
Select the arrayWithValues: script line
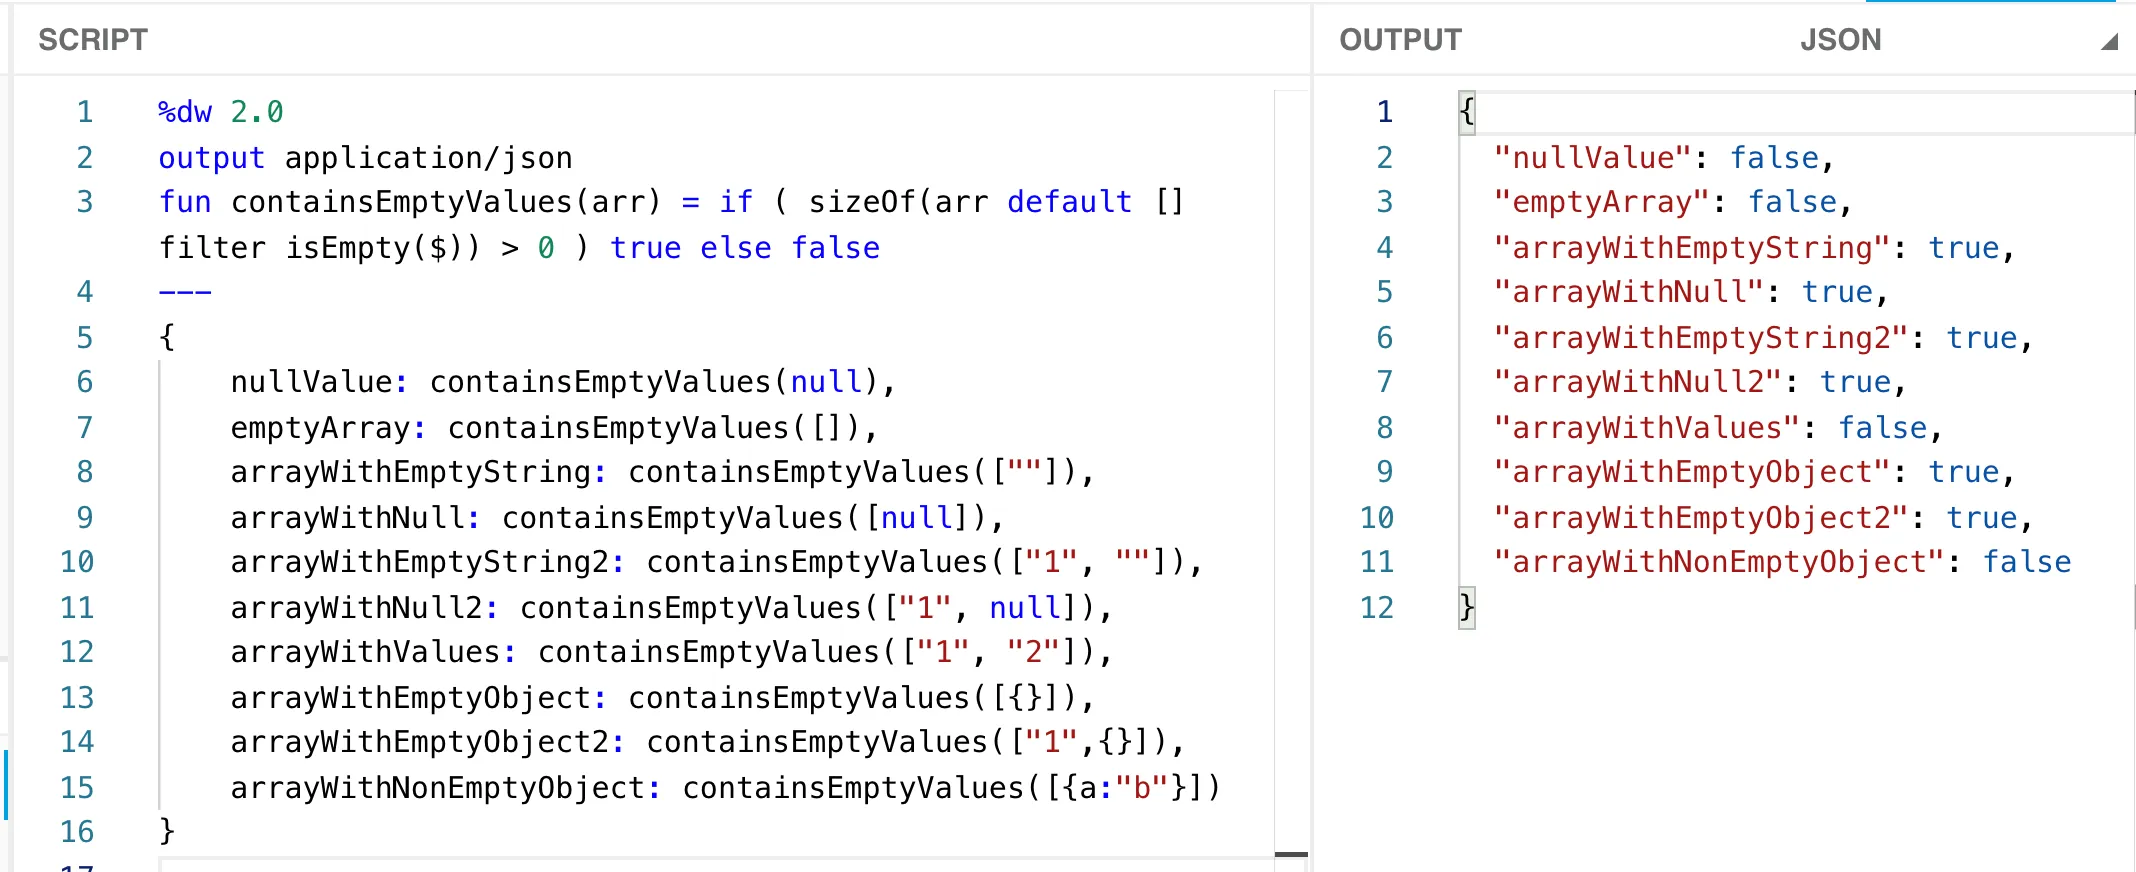[x=671, y=652]
